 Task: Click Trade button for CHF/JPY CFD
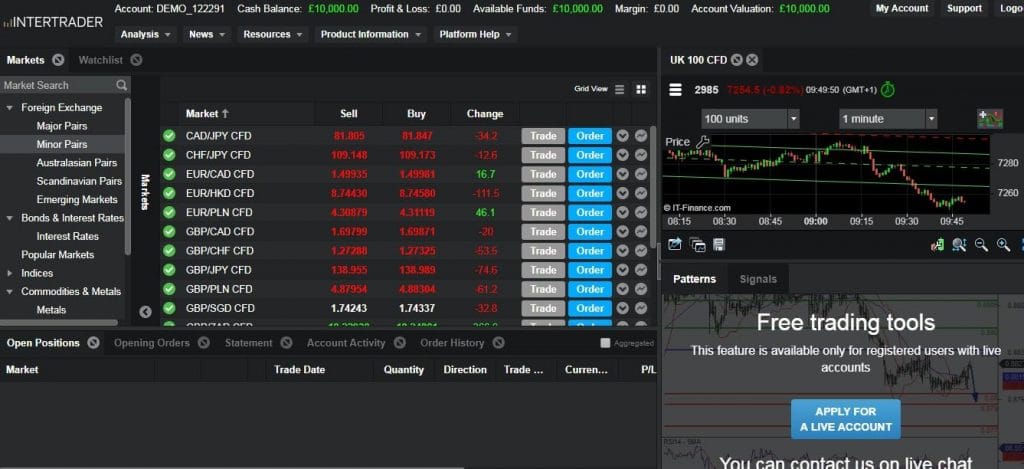tap(543, 155)
